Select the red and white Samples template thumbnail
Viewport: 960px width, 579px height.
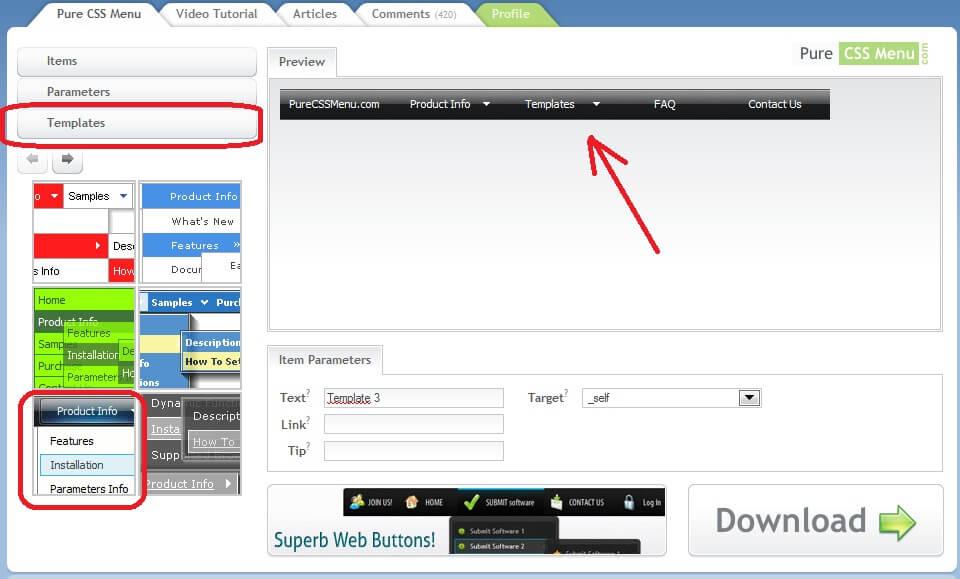(84, 232)
